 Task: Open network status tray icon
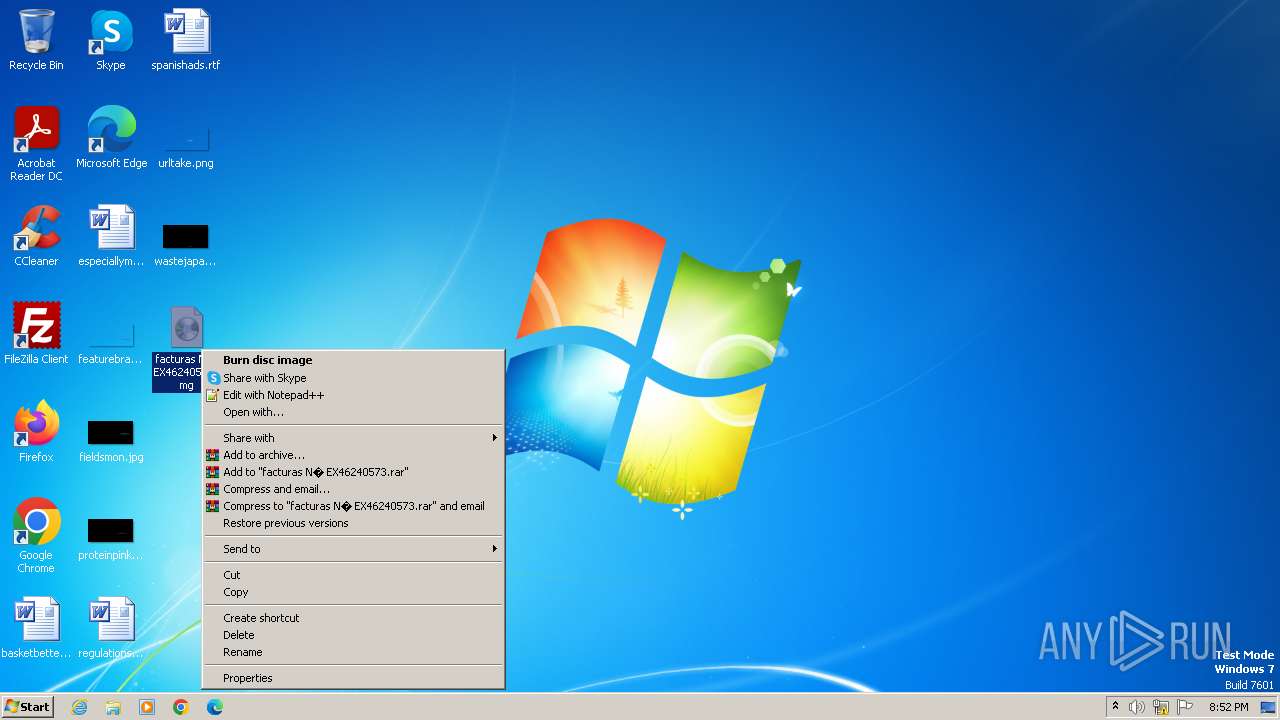[x=1161, y=707]
